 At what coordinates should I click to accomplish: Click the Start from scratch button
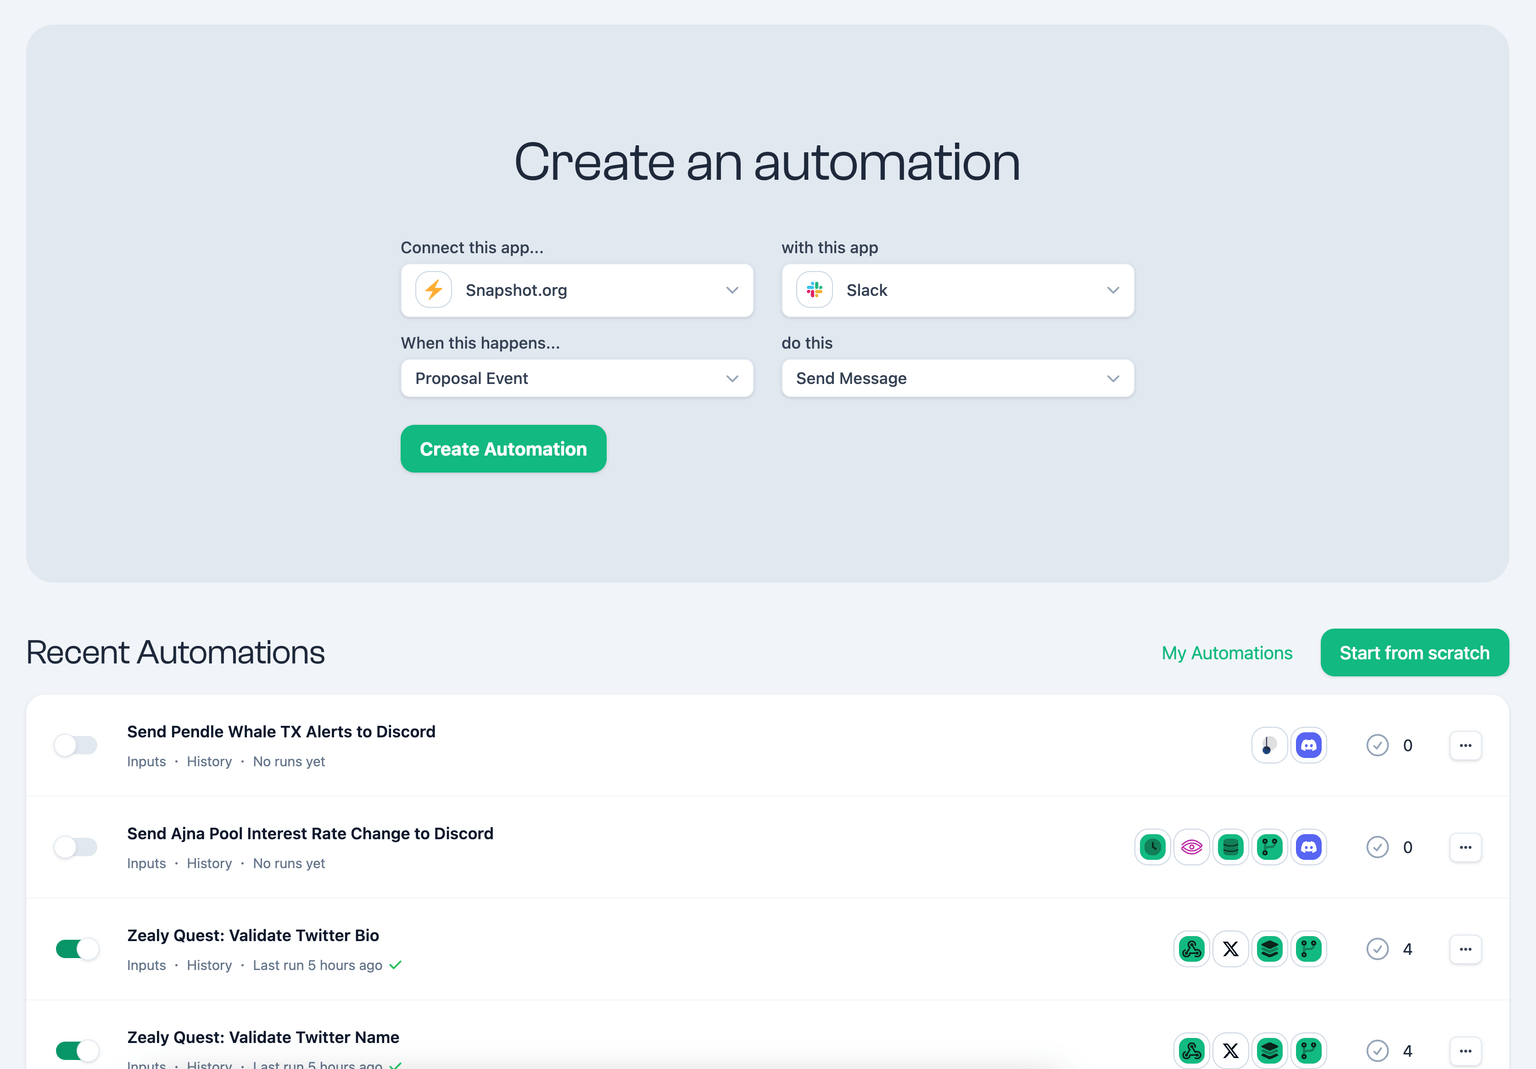1415,653
